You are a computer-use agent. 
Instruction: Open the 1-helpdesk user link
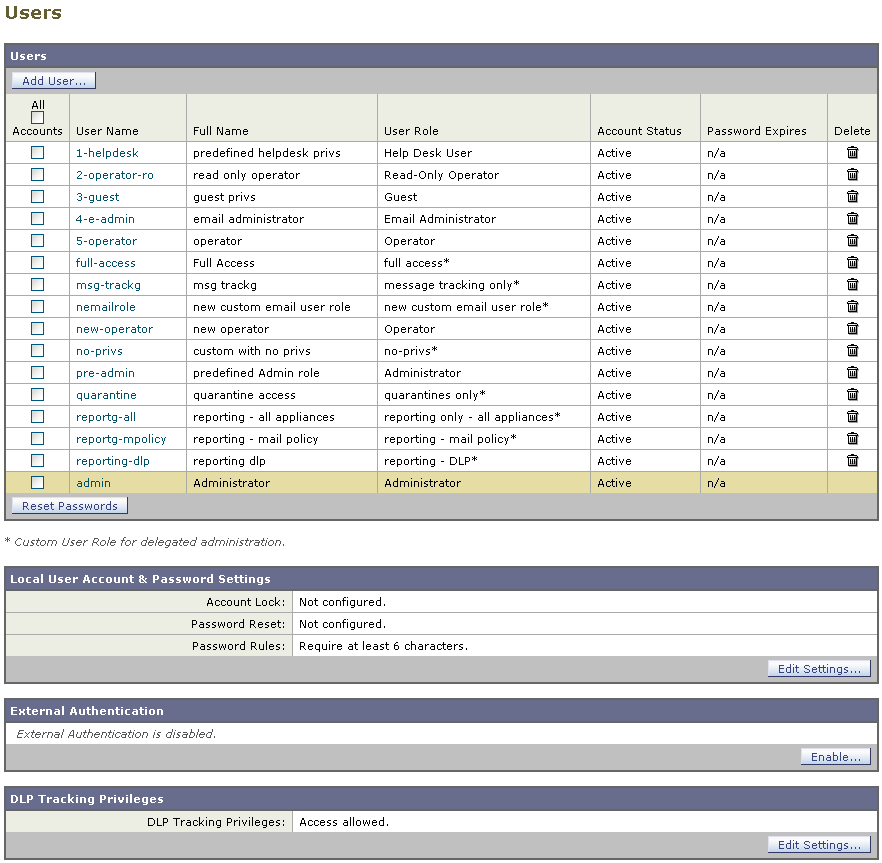(x=107, y=153)
